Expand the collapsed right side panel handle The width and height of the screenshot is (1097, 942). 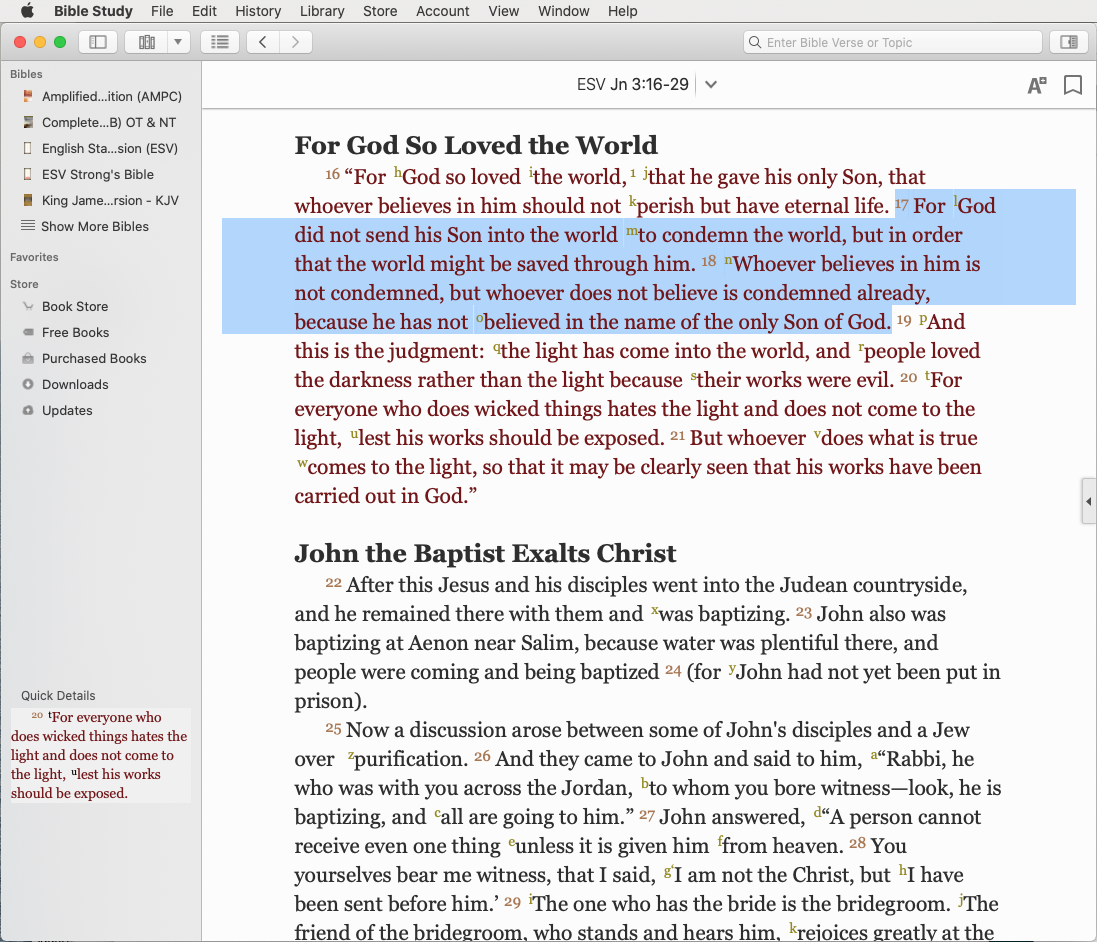pyautogui.click(x=1088, y=501)
